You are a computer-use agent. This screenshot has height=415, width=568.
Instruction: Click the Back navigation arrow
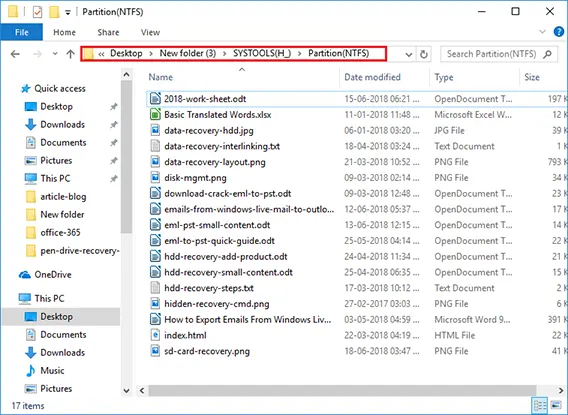pyautogui.click(x=15, y=54)
